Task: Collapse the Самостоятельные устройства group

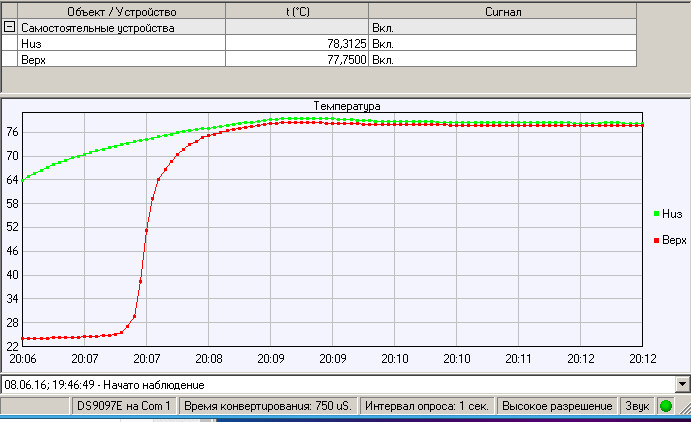Action: click(x=10, y=28)
